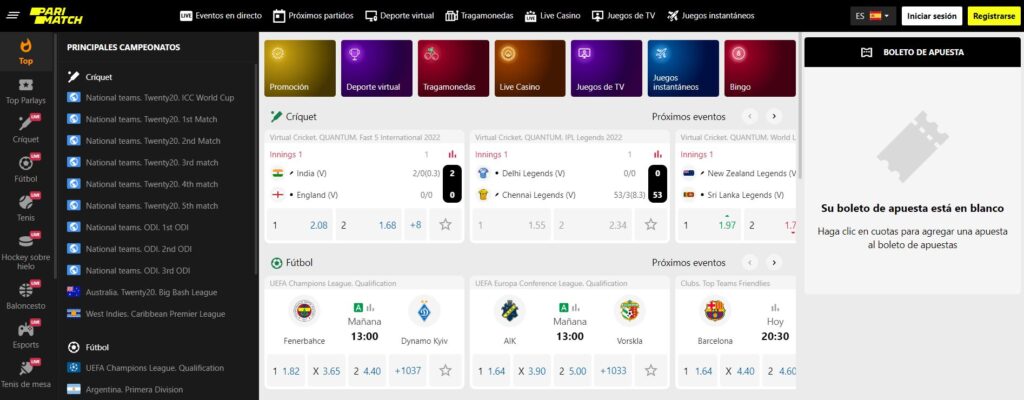Screen dimensions: 1024x400
Task: Bet on New Zealand Legends at 1.97
Action: pos(710,225)
